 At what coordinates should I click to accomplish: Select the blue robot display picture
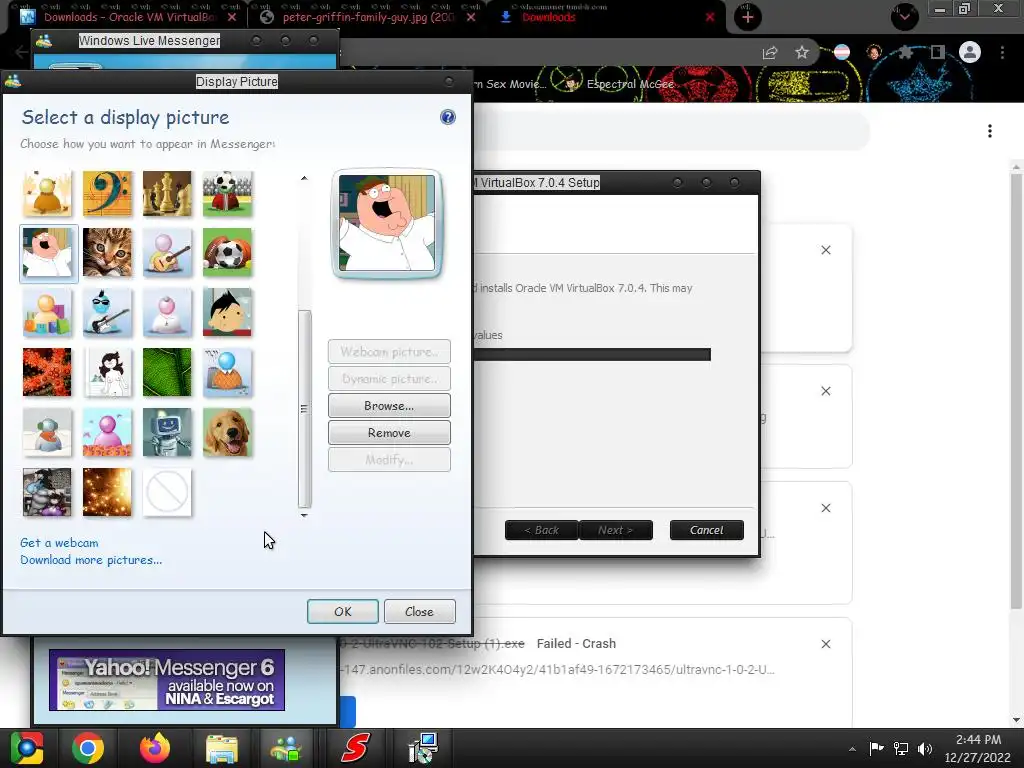[x=167, y=432]
